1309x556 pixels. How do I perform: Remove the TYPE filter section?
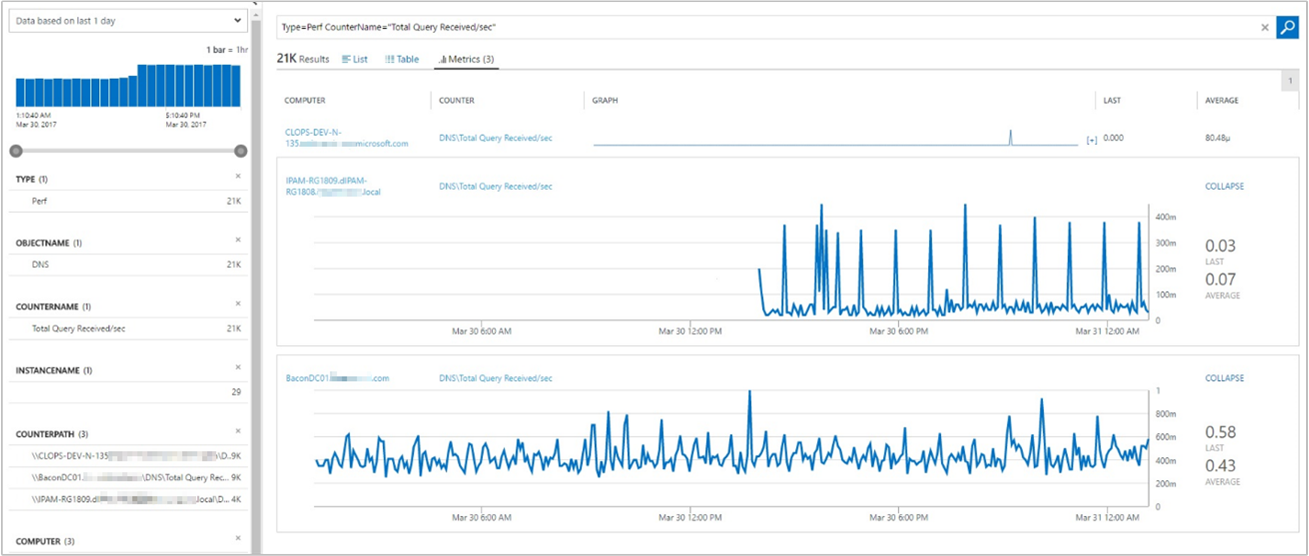238,176
